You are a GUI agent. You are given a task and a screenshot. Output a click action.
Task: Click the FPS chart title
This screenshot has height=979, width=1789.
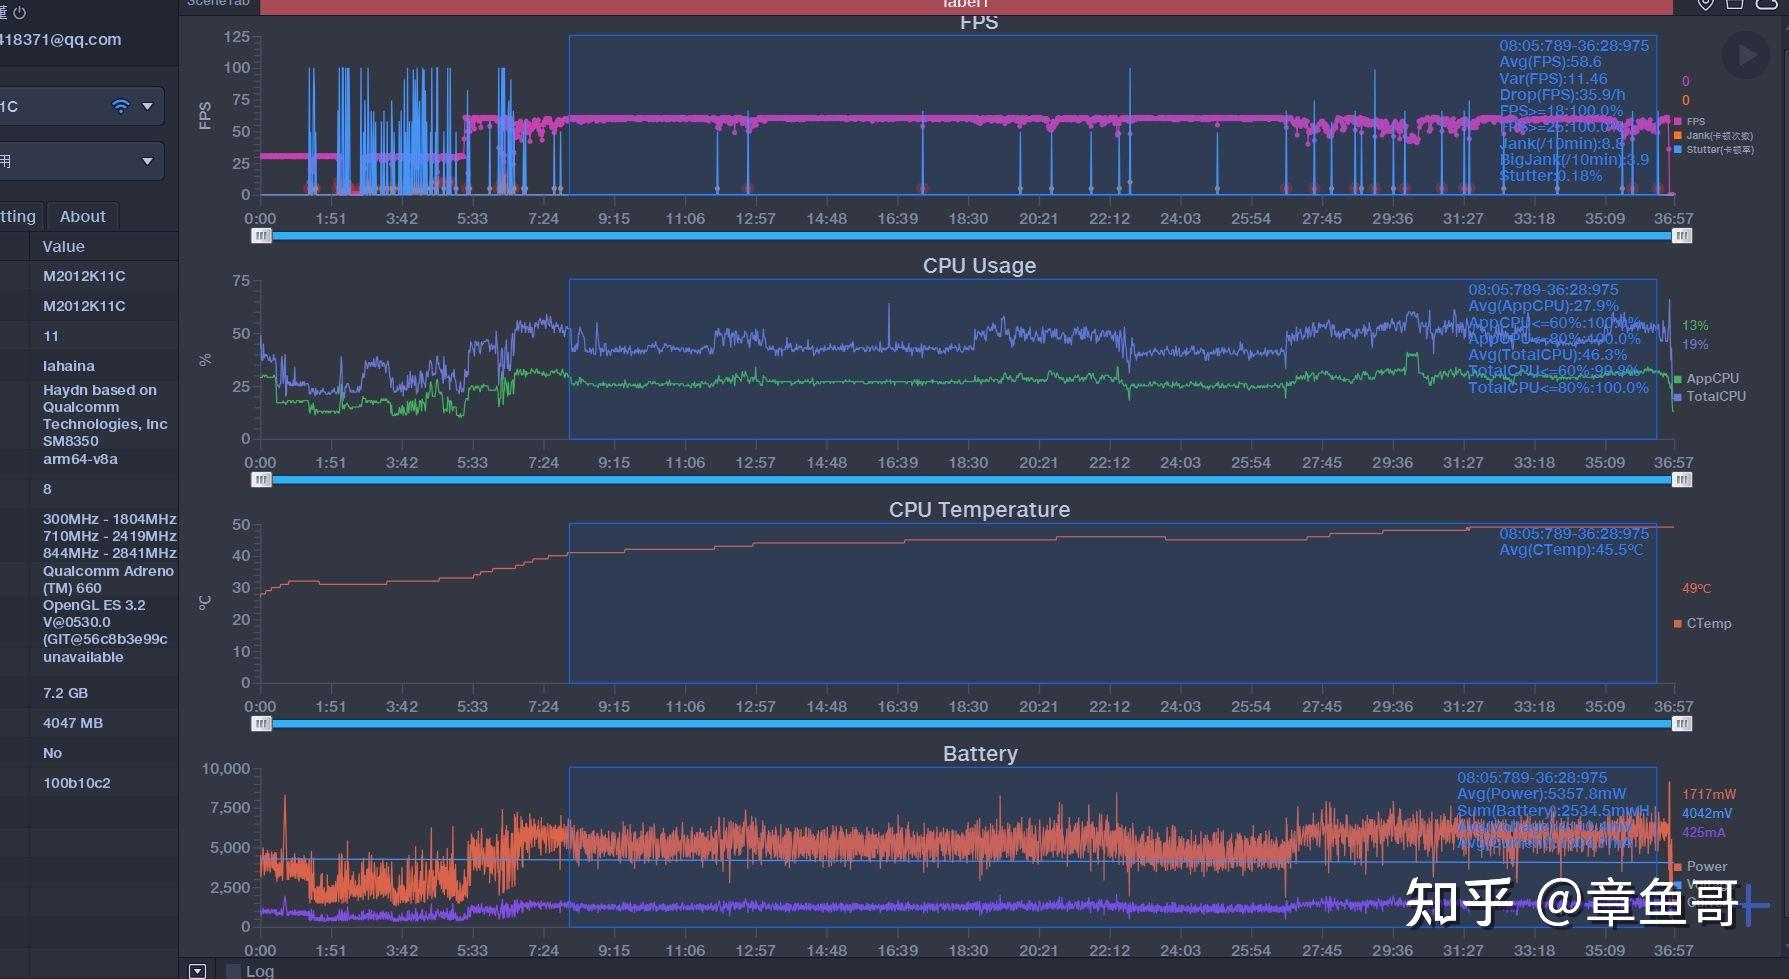979,22
